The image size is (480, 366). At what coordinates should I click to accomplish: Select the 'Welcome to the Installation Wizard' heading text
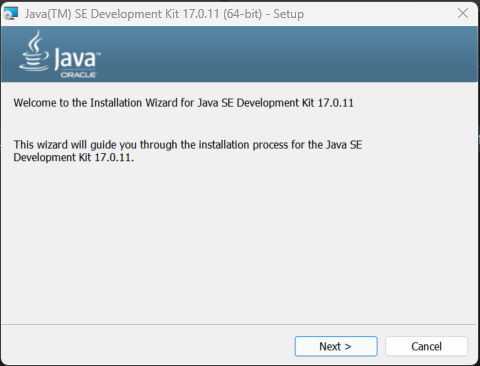(x=184, y=103)
